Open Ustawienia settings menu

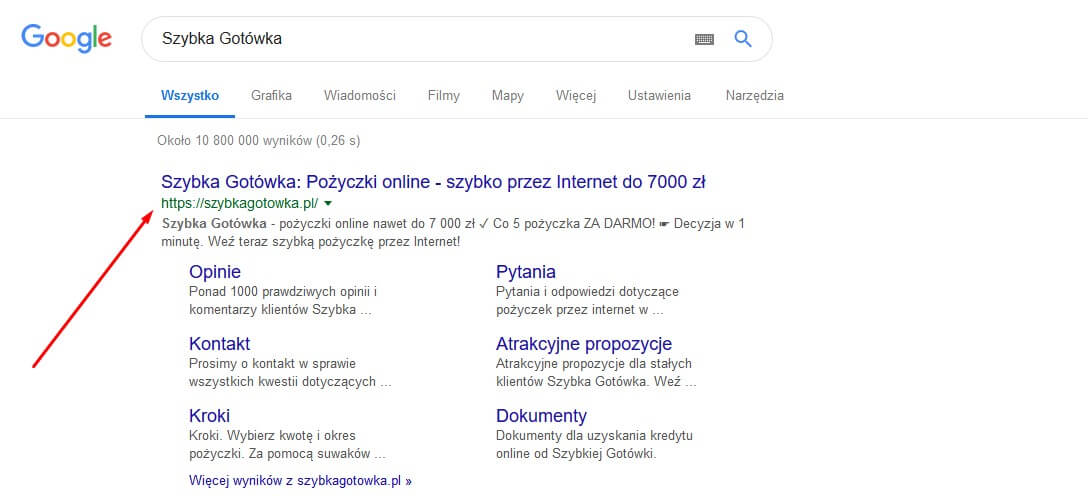pos(659,96)
